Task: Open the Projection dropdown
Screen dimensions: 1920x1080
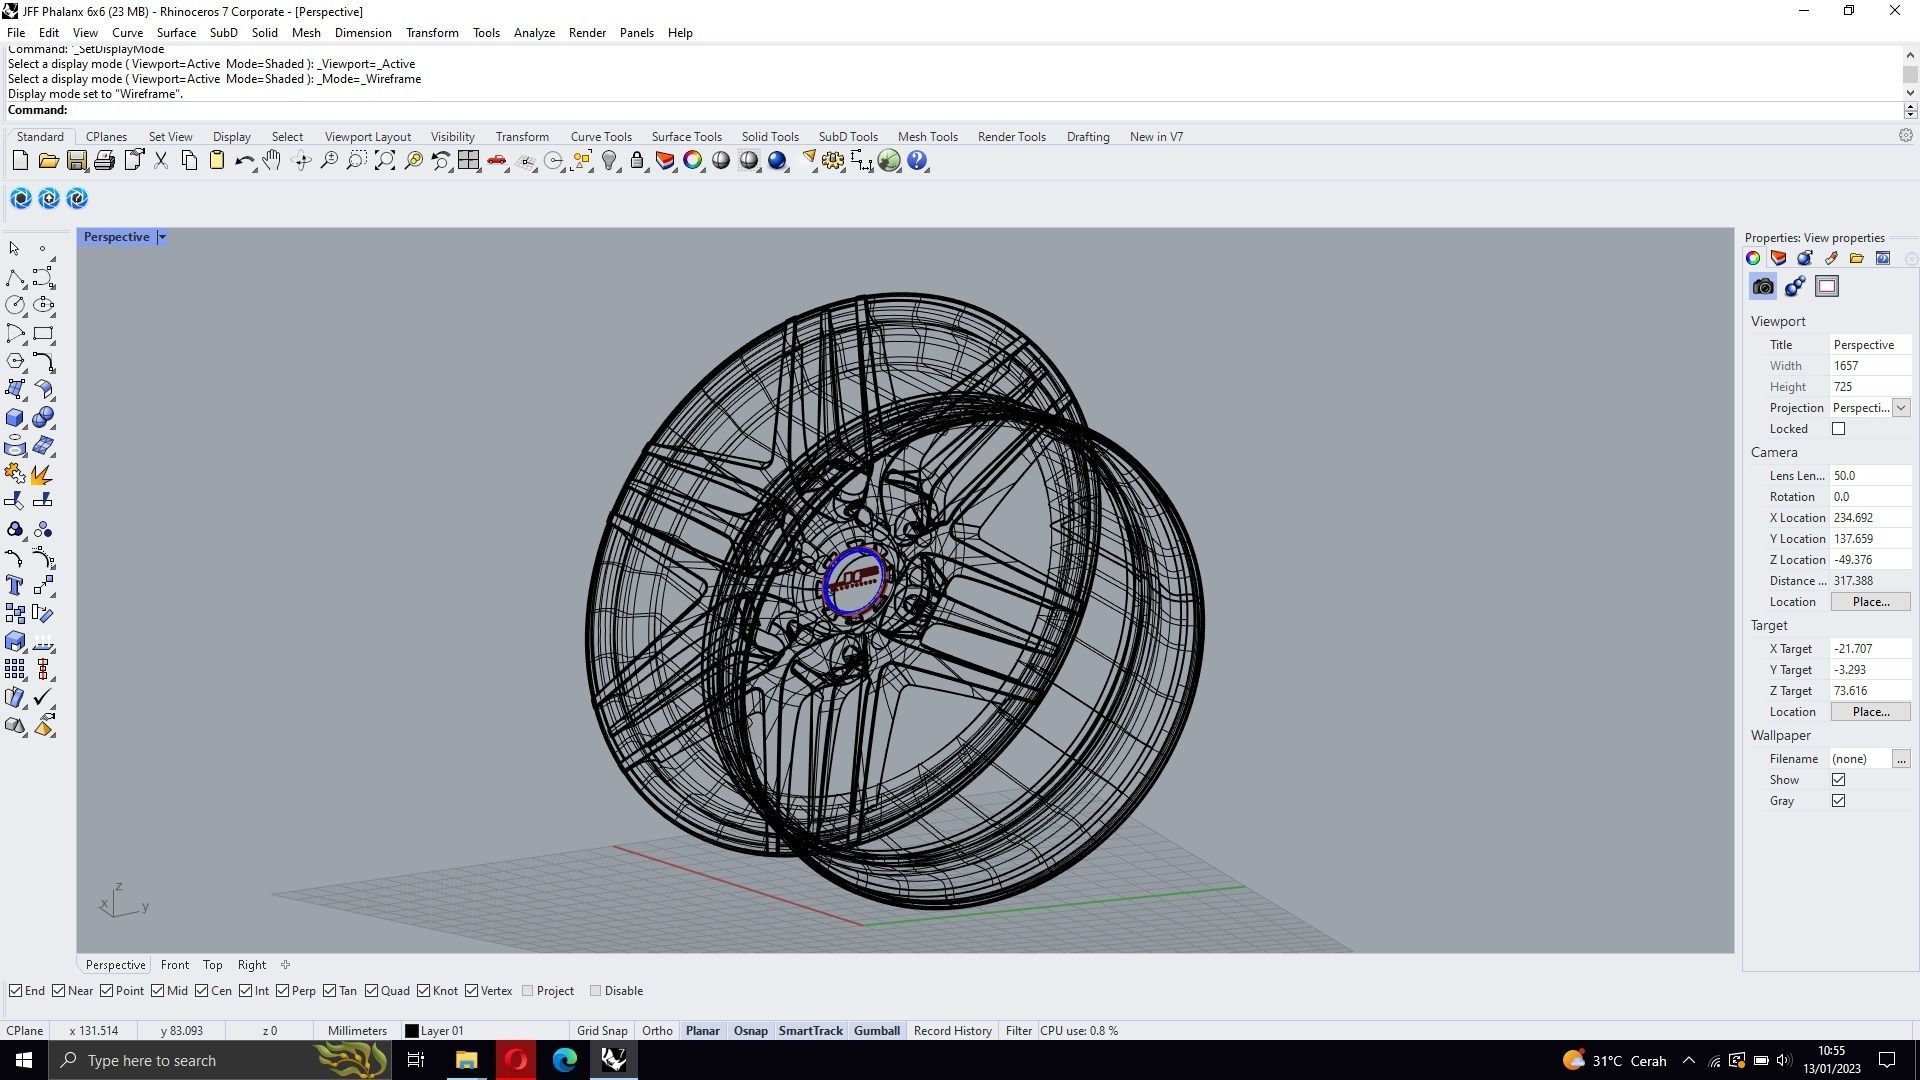Action: (x=1901, y=408)
